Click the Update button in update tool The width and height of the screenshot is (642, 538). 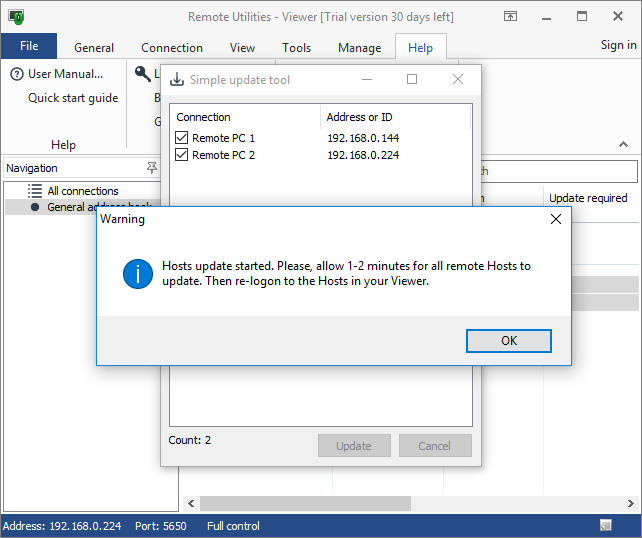(354, 445)
